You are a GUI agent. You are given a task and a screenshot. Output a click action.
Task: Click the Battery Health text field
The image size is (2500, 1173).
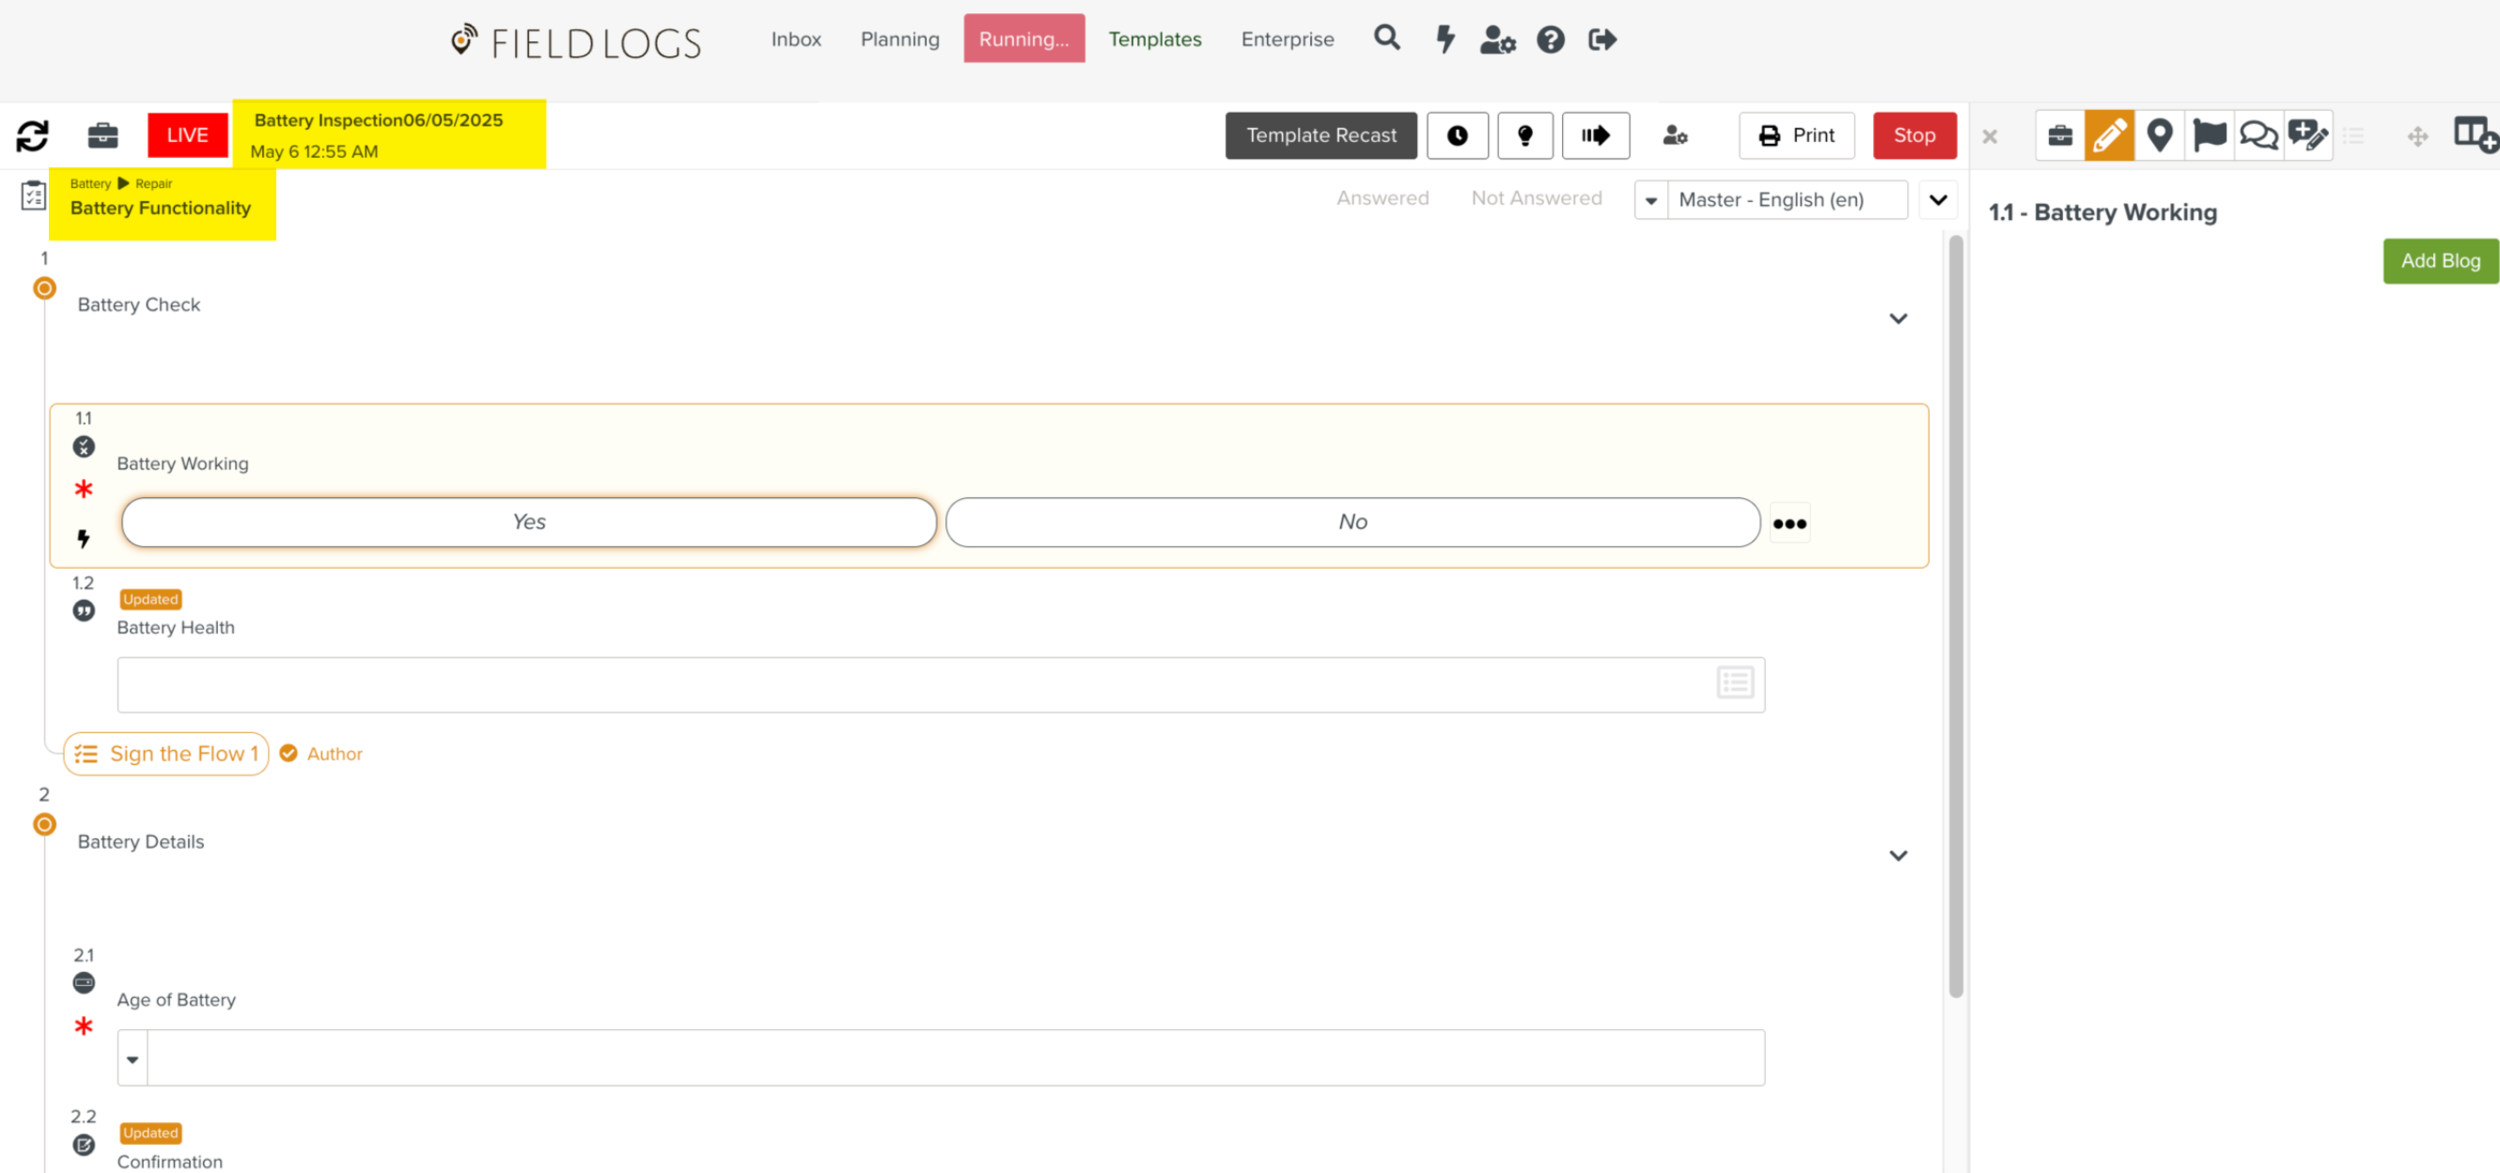point(915,685)
